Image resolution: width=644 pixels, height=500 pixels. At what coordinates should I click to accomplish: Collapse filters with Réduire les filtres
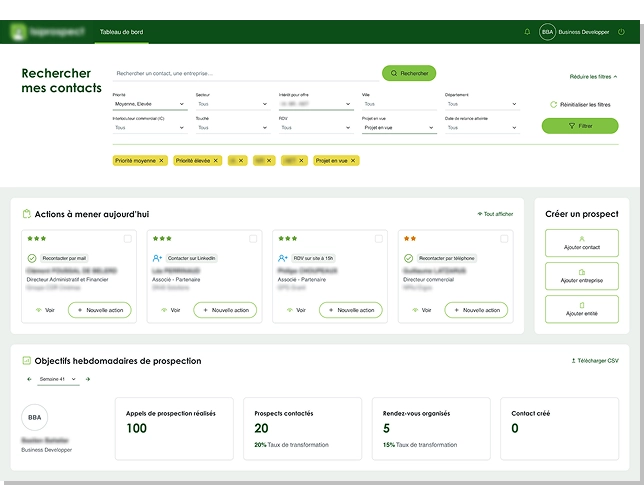click(593, 76)
